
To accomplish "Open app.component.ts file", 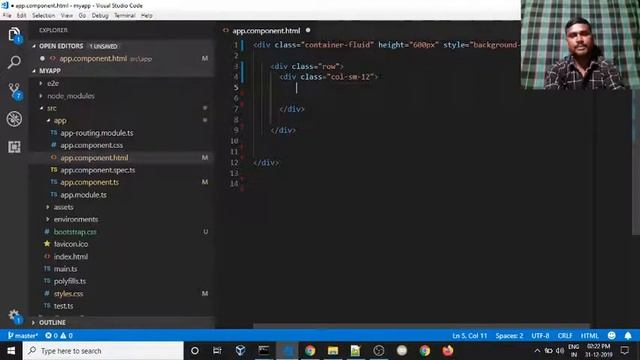I will [89, 182].
